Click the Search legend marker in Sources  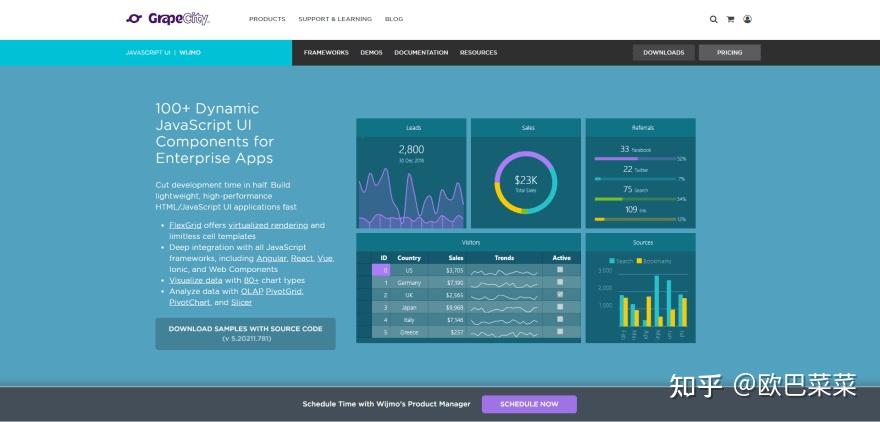612,261
